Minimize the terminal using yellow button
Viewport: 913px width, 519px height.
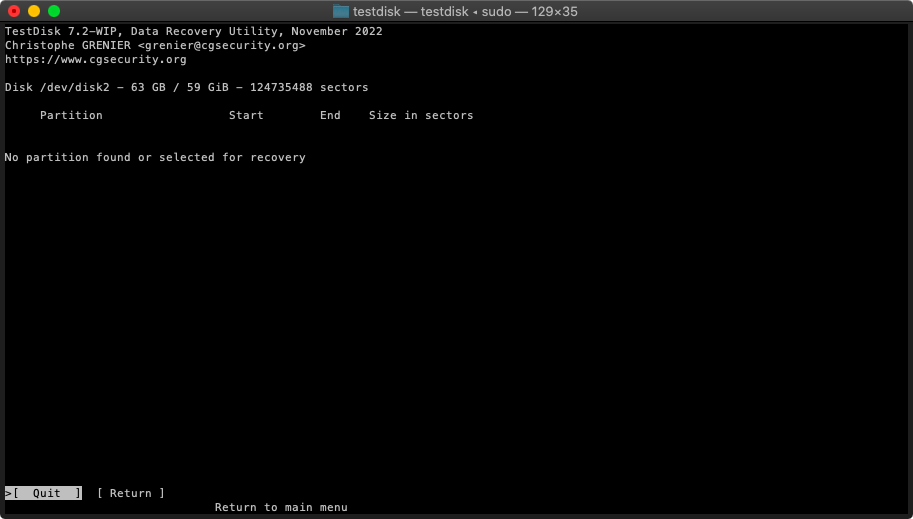[x=34, y=11]
